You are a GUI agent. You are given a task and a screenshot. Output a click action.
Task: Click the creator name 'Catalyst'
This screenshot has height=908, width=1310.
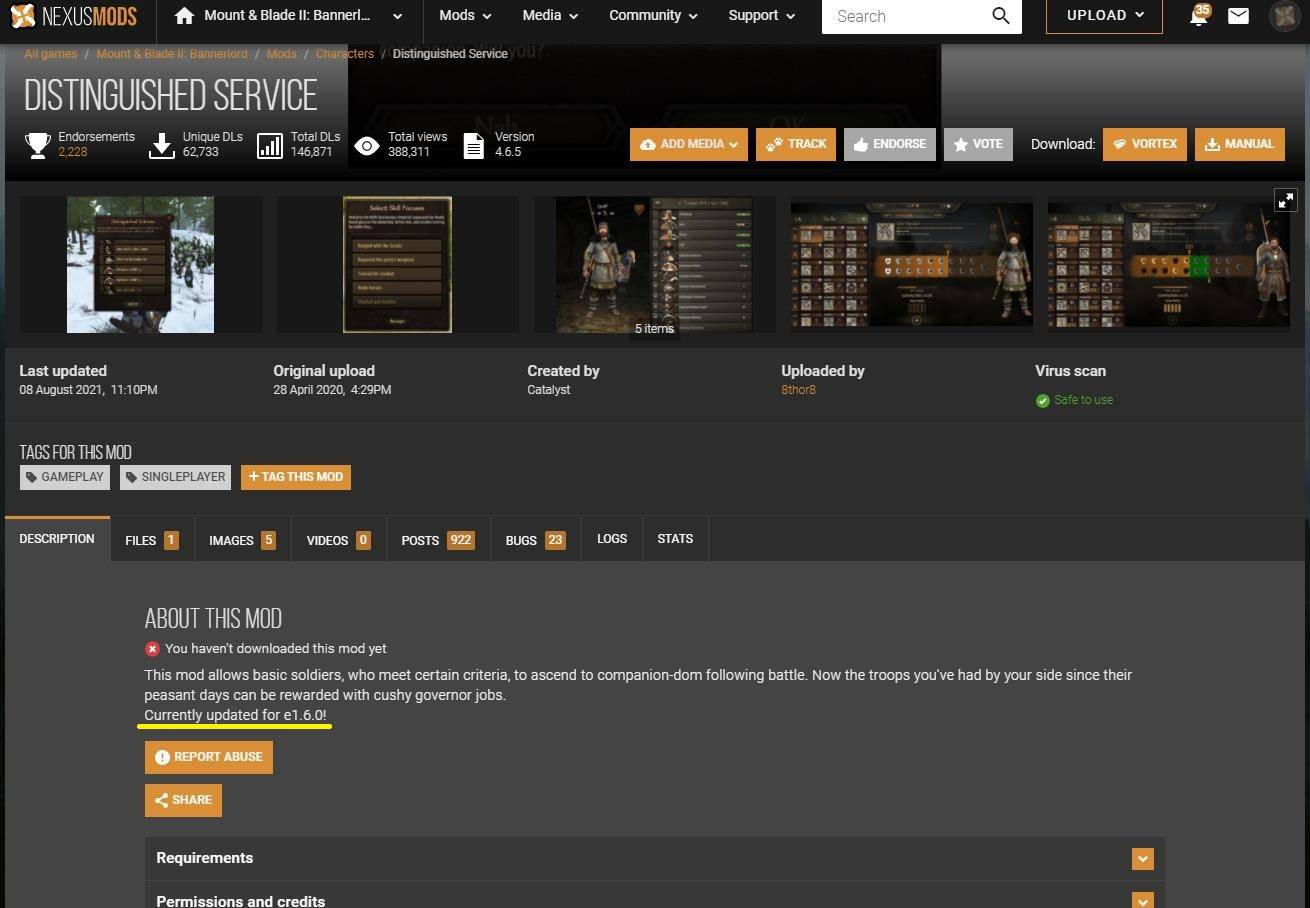point(549,390)
